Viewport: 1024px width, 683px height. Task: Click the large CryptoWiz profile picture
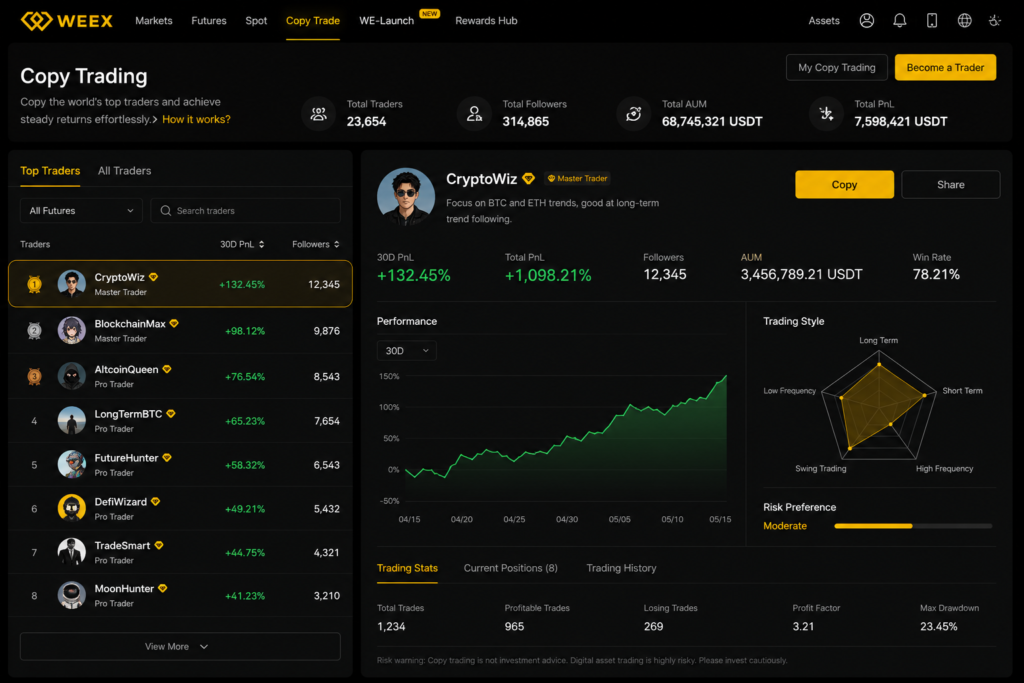[406, 197]
